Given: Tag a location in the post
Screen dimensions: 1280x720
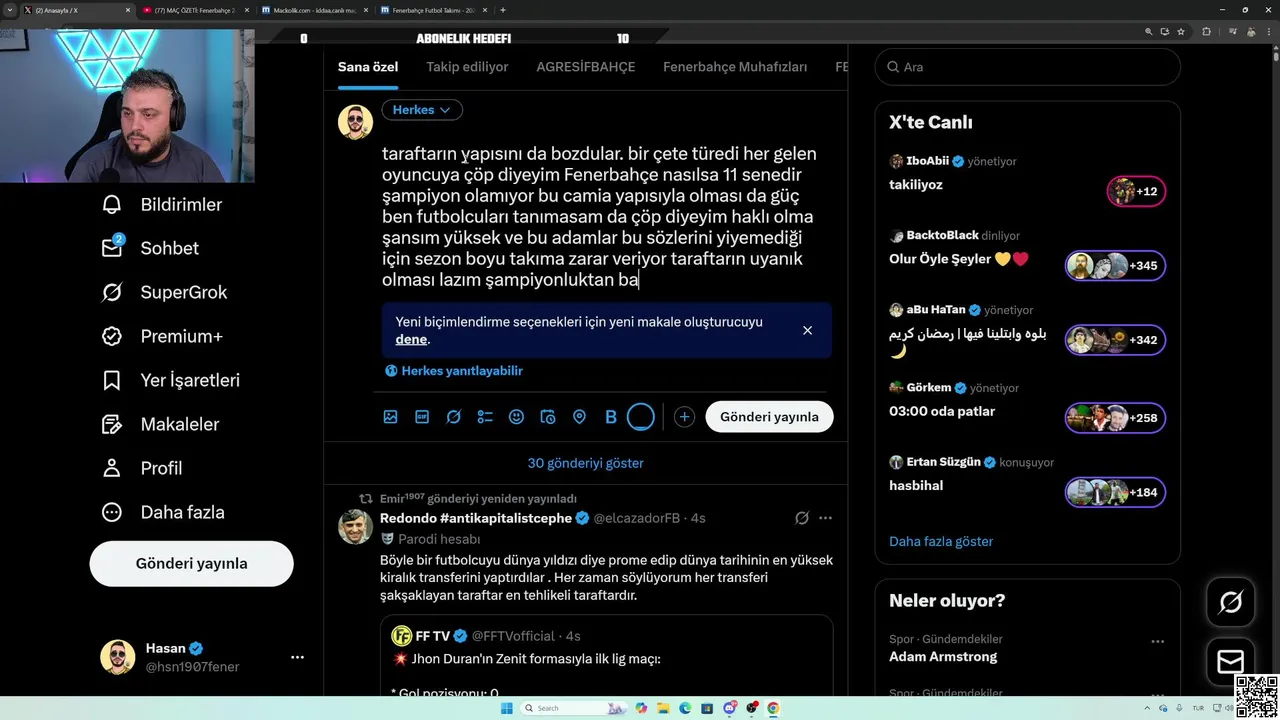Looking at the screenshot, I should tap(579, 417).
